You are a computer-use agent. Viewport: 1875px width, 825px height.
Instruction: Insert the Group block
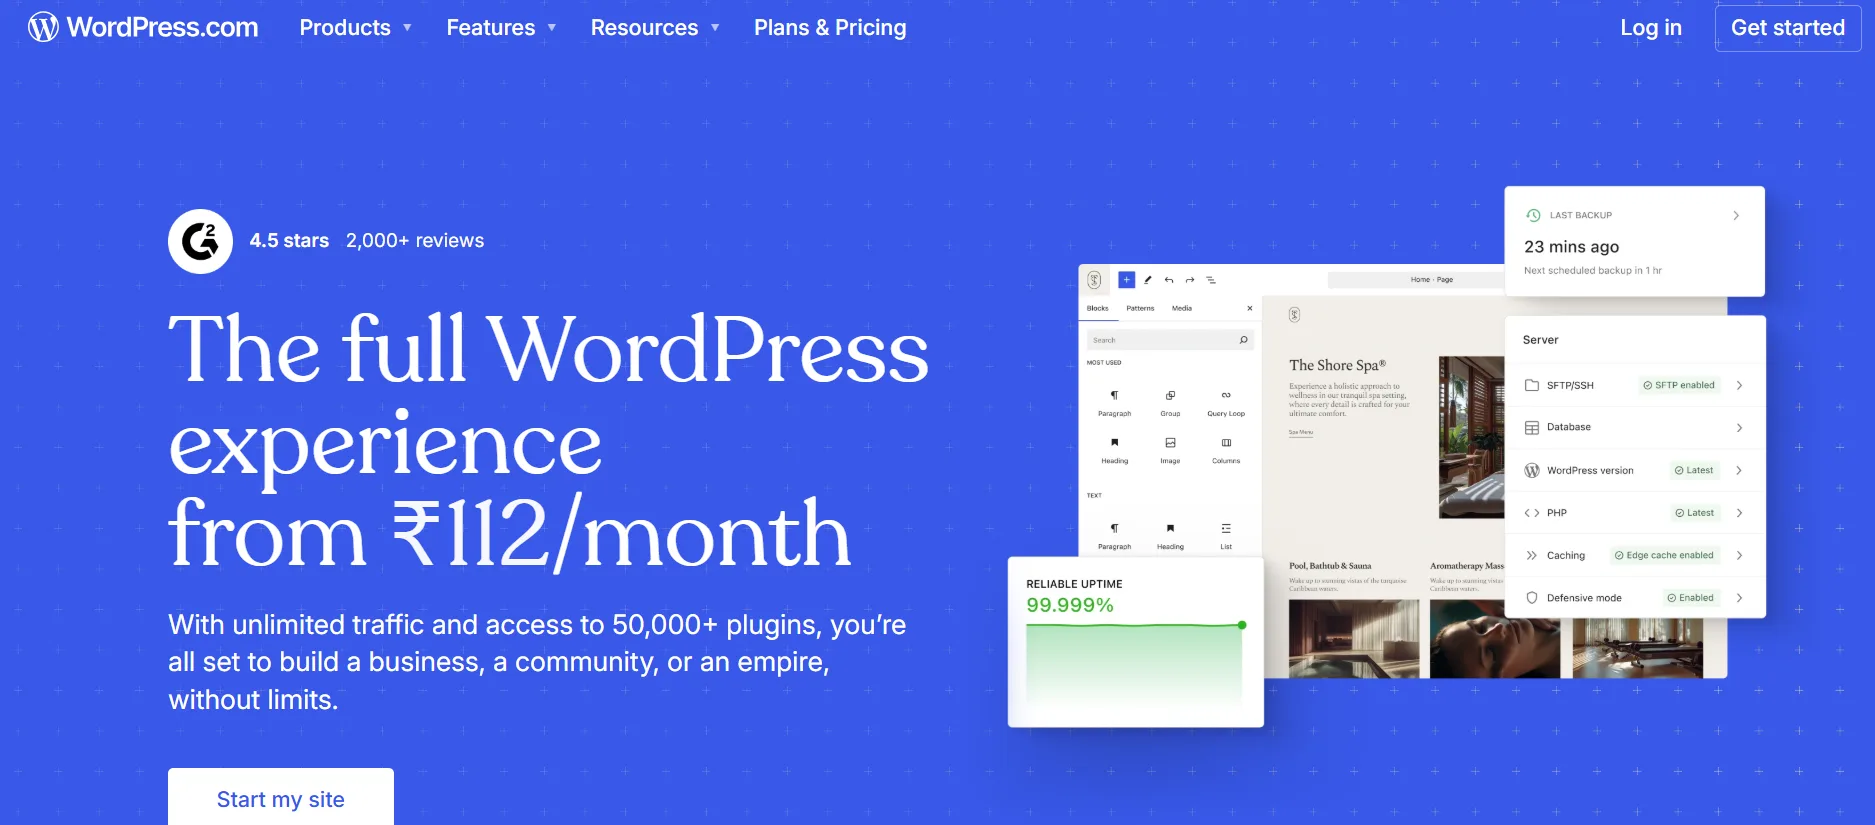pos(1170,403)
